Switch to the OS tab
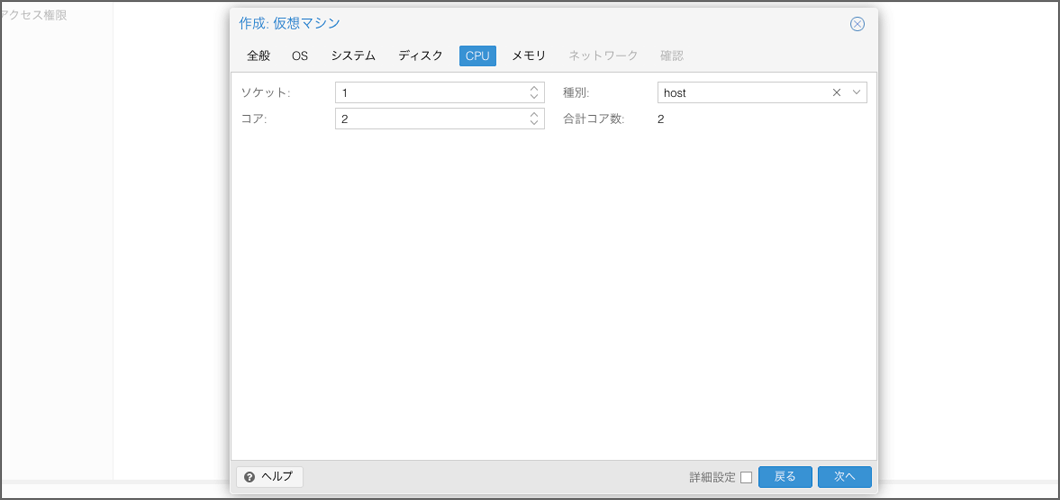The height and width of the screenshot is (500, 1060). coord(300,56)
